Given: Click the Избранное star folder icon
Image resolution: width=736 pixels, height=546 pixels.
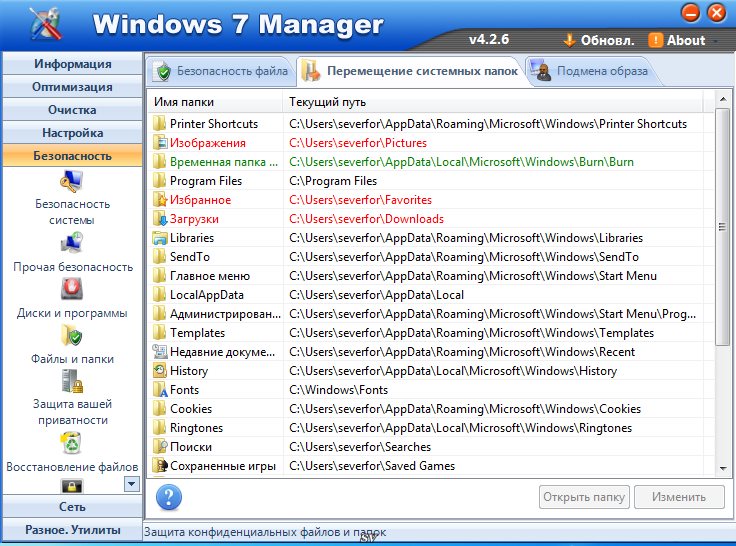Looking at the screenshot, I should coord(160,200).
